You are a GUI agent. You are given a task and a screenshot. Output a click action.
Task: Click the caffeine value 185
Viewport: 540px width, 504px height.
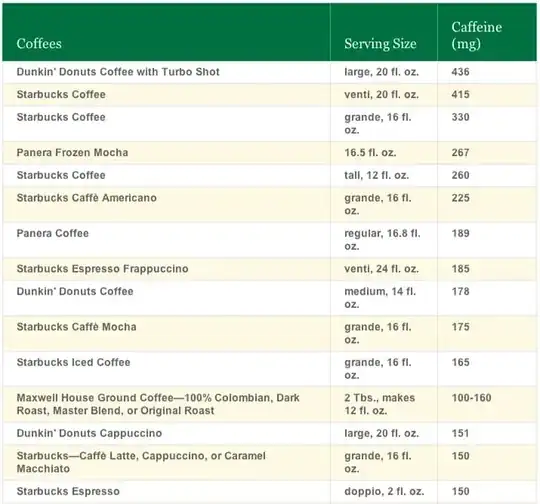(460, 269)
